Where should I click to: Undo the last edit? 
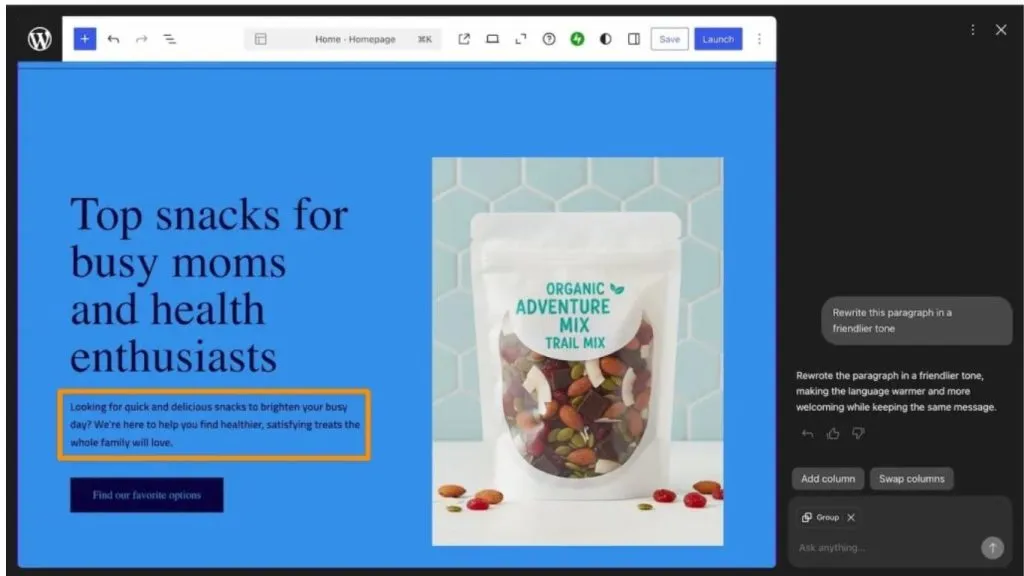[113, 39]
